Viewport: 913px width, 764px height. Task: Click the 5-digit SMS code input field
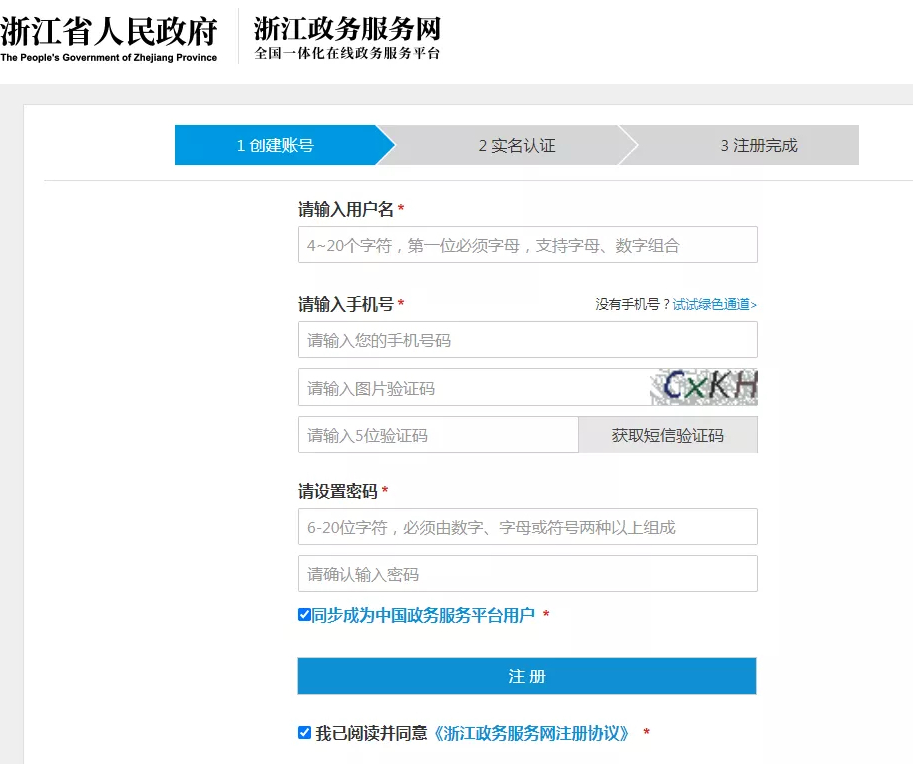[437, 434]
